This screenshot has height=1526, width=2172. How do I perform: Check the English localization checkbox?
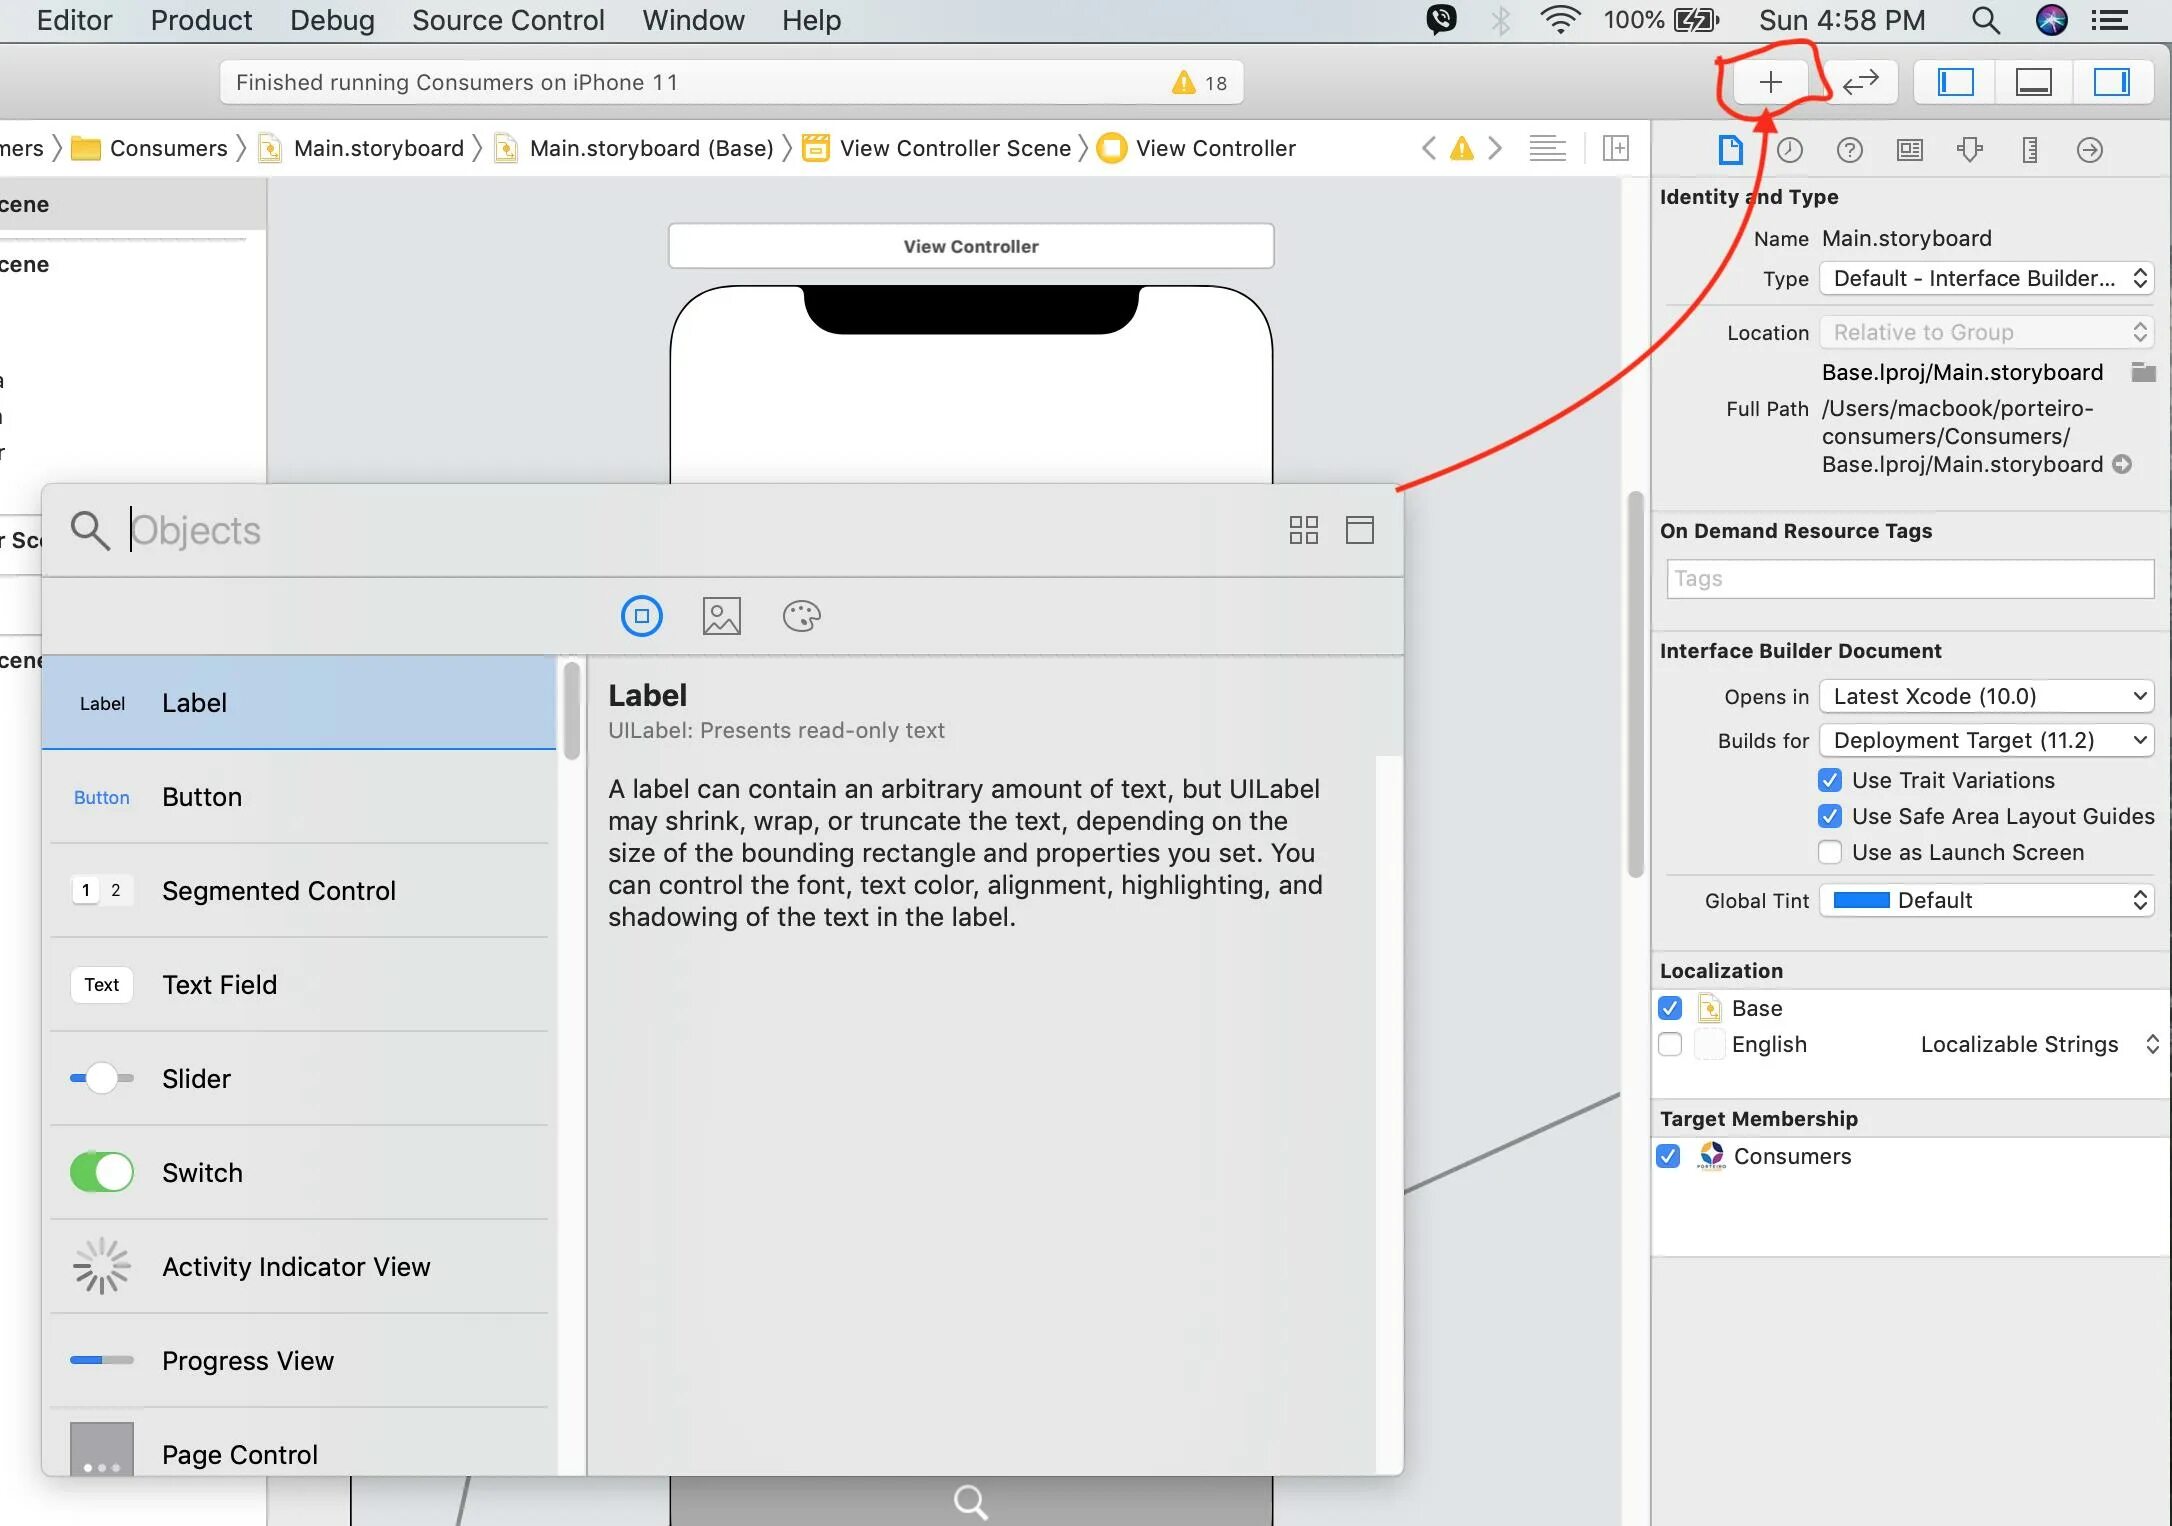coord(1669,1044)
